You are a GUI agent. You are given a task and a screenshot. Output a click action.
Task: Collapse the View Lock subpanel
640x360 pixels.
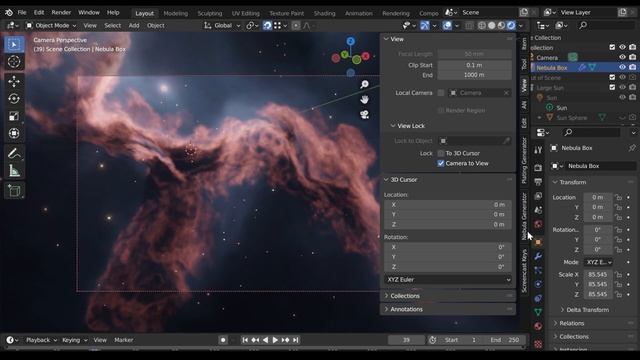[x=393, y=126]
